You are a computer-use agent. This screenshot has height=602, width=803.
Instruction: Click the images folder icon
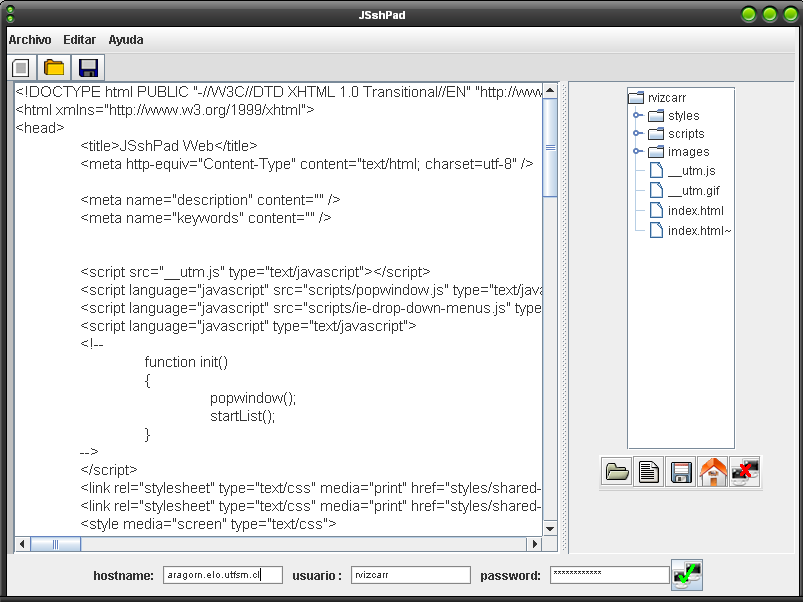[x=656, y=152]
